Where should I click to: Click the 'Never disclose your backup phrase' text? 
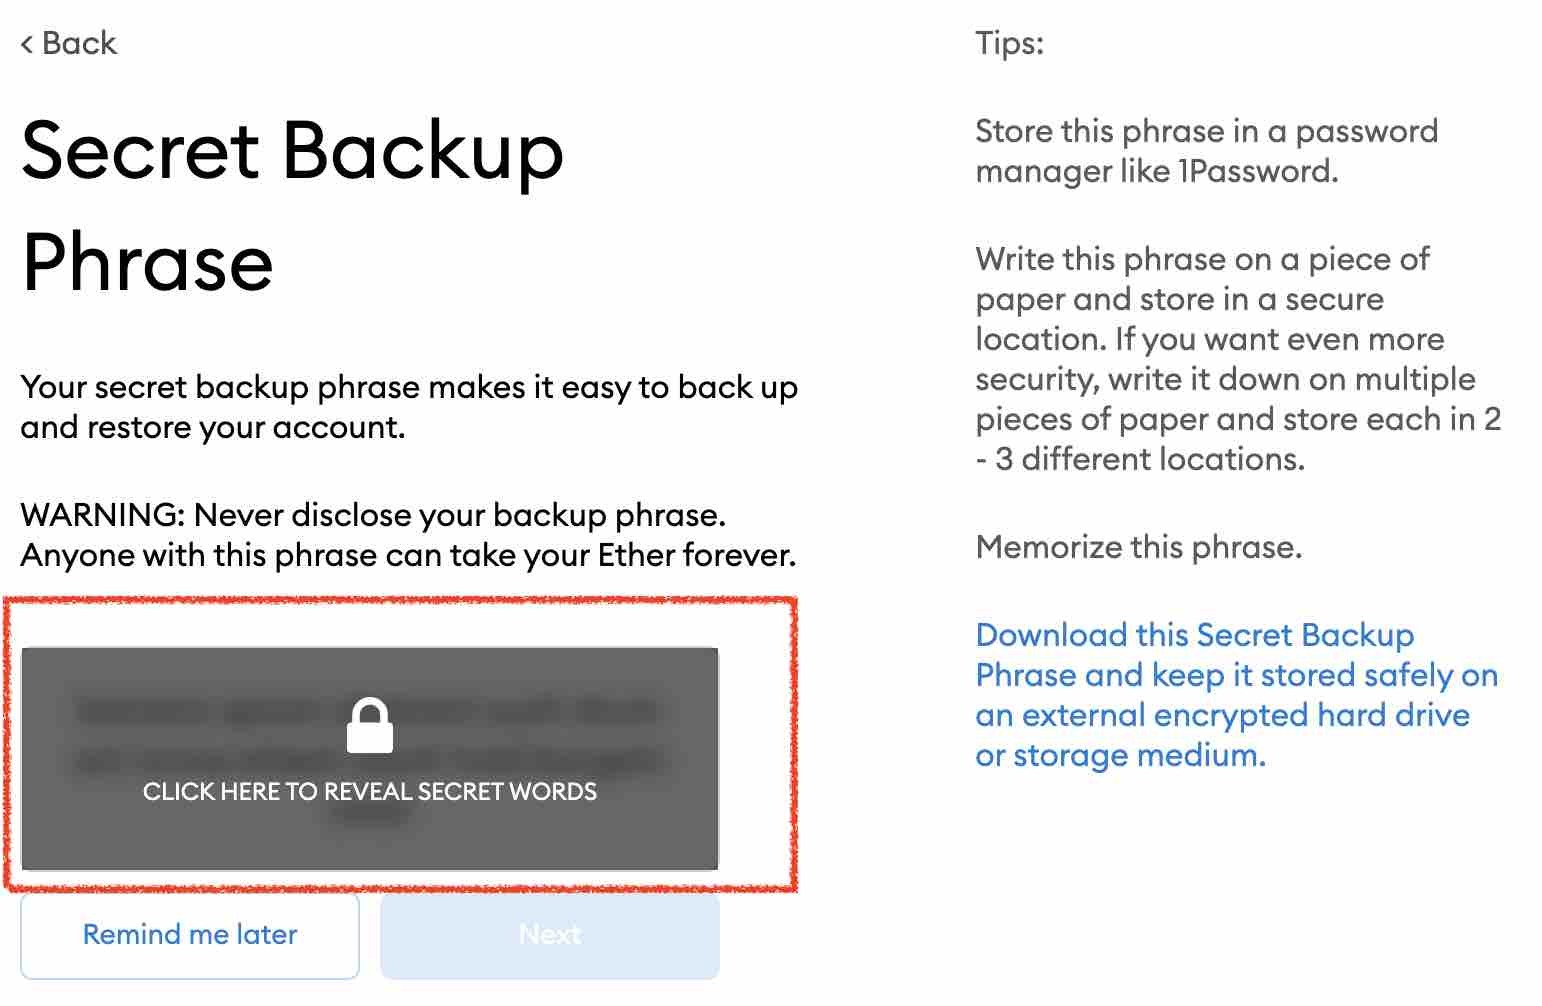(x=459, y=515)
